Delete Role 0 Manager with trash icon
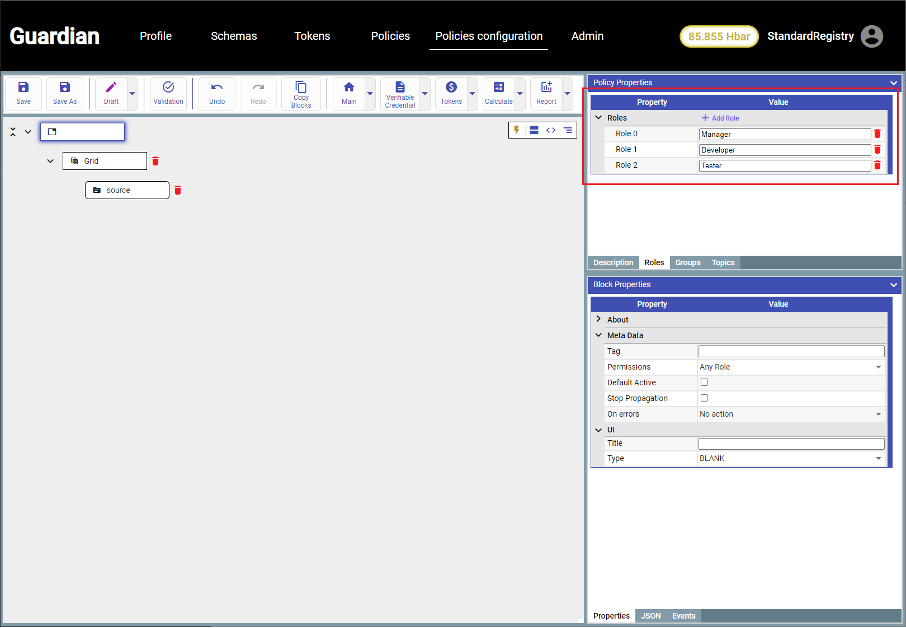The image size is (906, 628). pos(878,134)
